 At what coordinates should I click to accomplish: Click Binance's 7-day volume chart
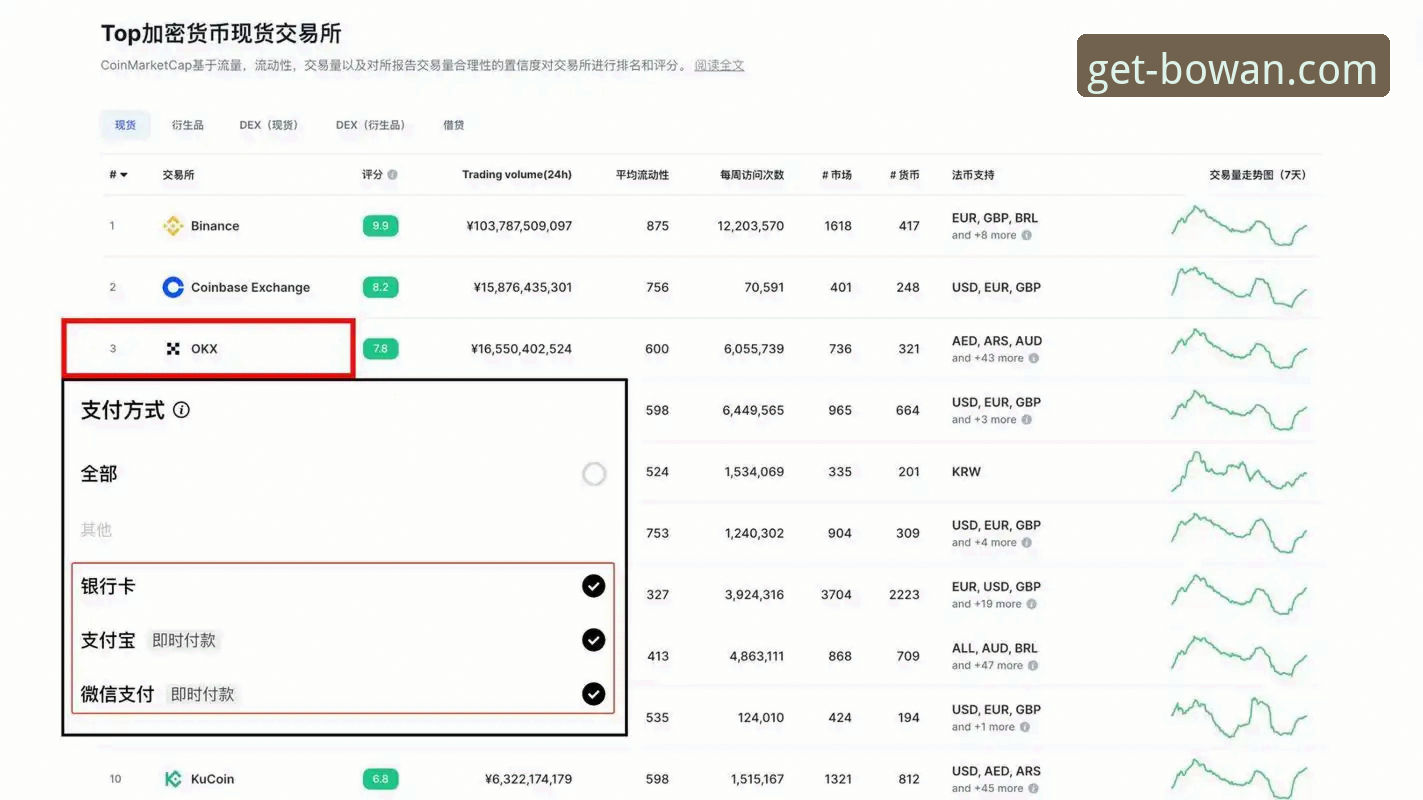[1239, 226]
